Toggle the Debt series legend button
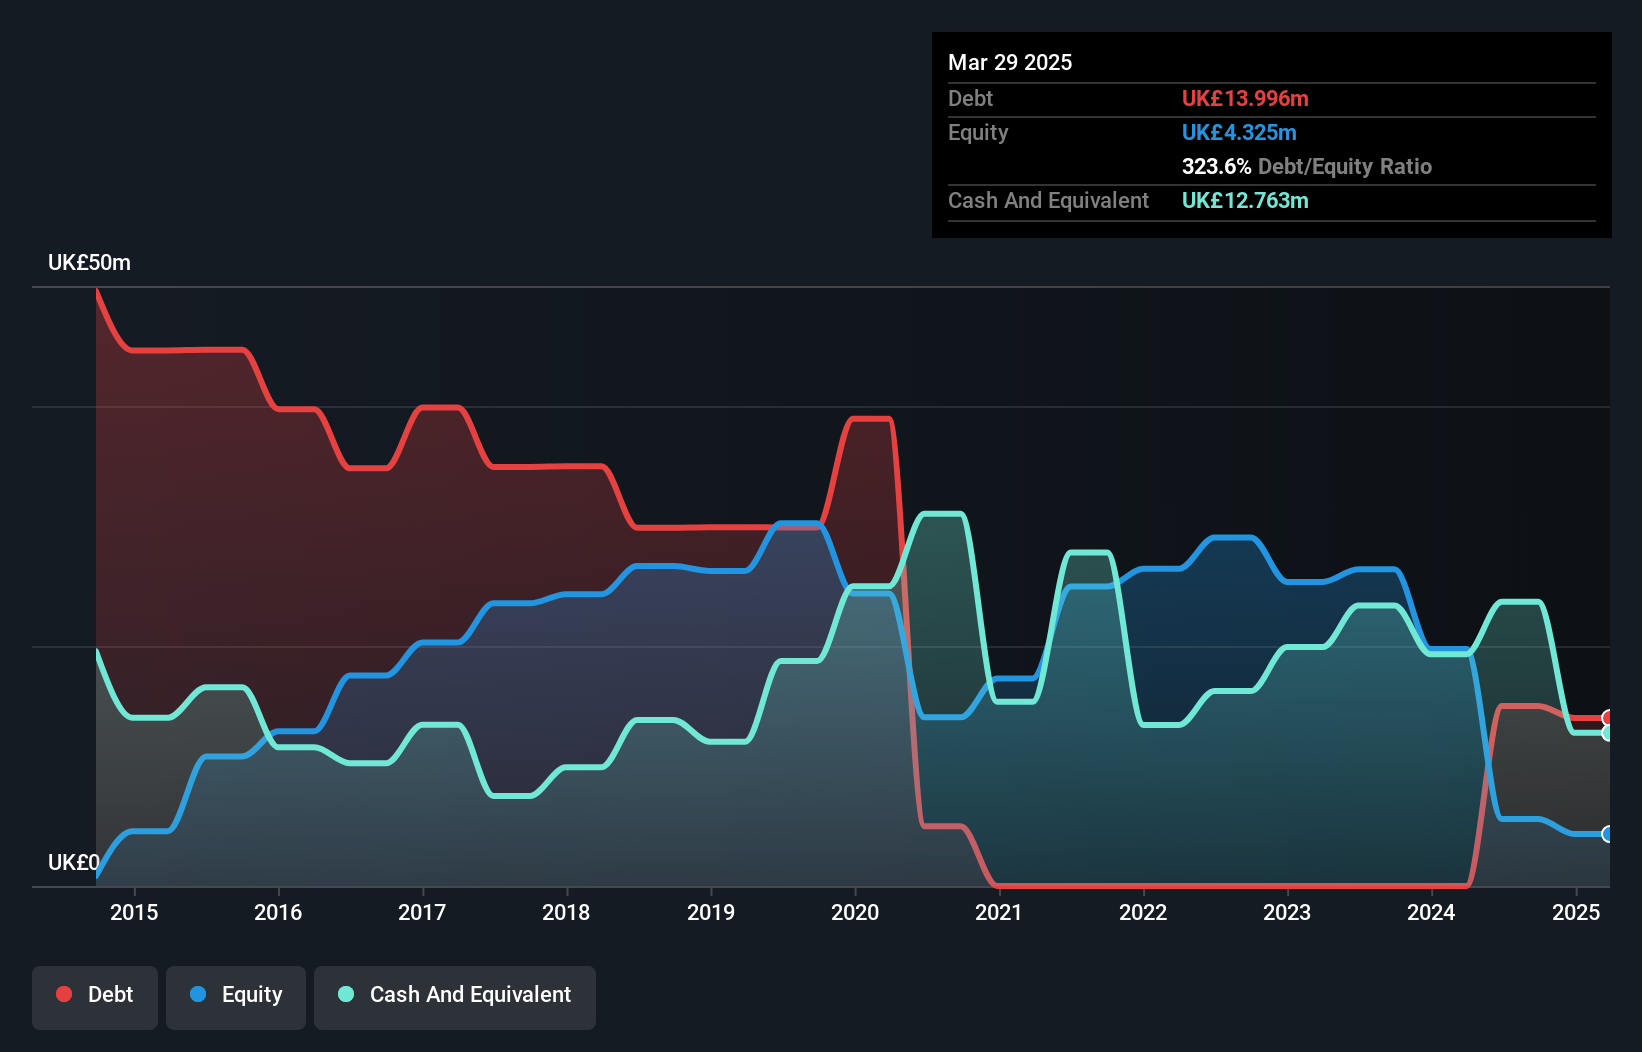 95,997
